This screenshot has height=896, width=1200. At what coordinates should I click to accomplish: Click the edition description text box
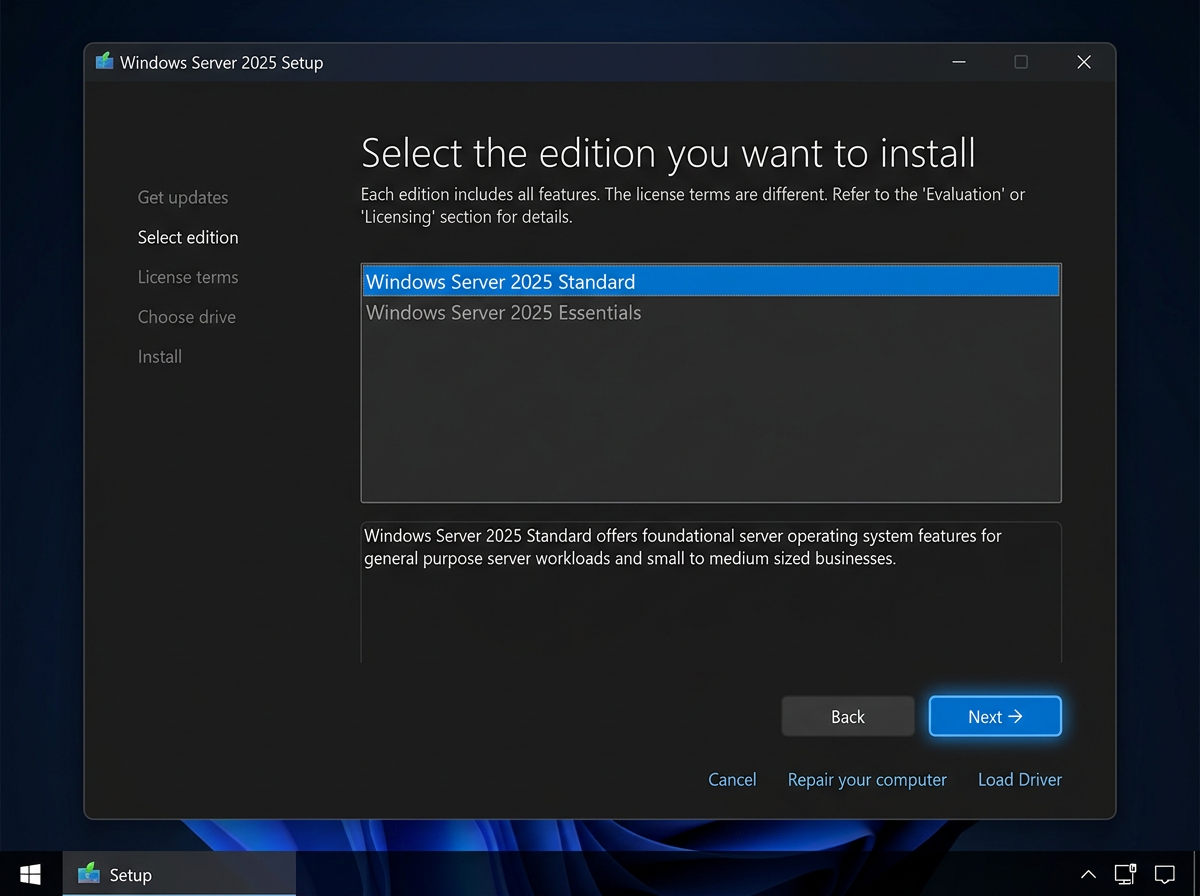click(x=711, y=592)
